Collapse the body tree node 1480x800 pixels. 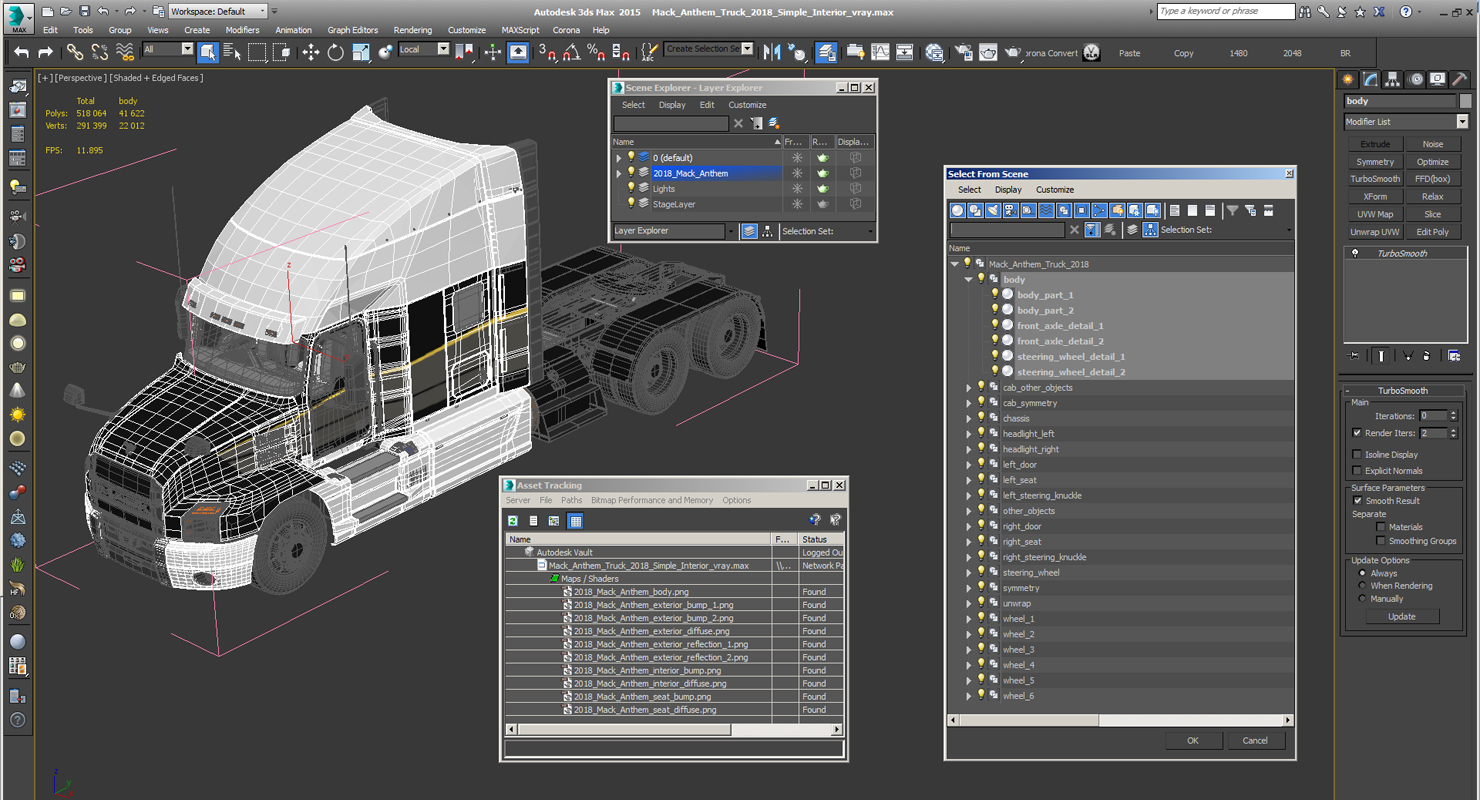(x=968, y=280)
